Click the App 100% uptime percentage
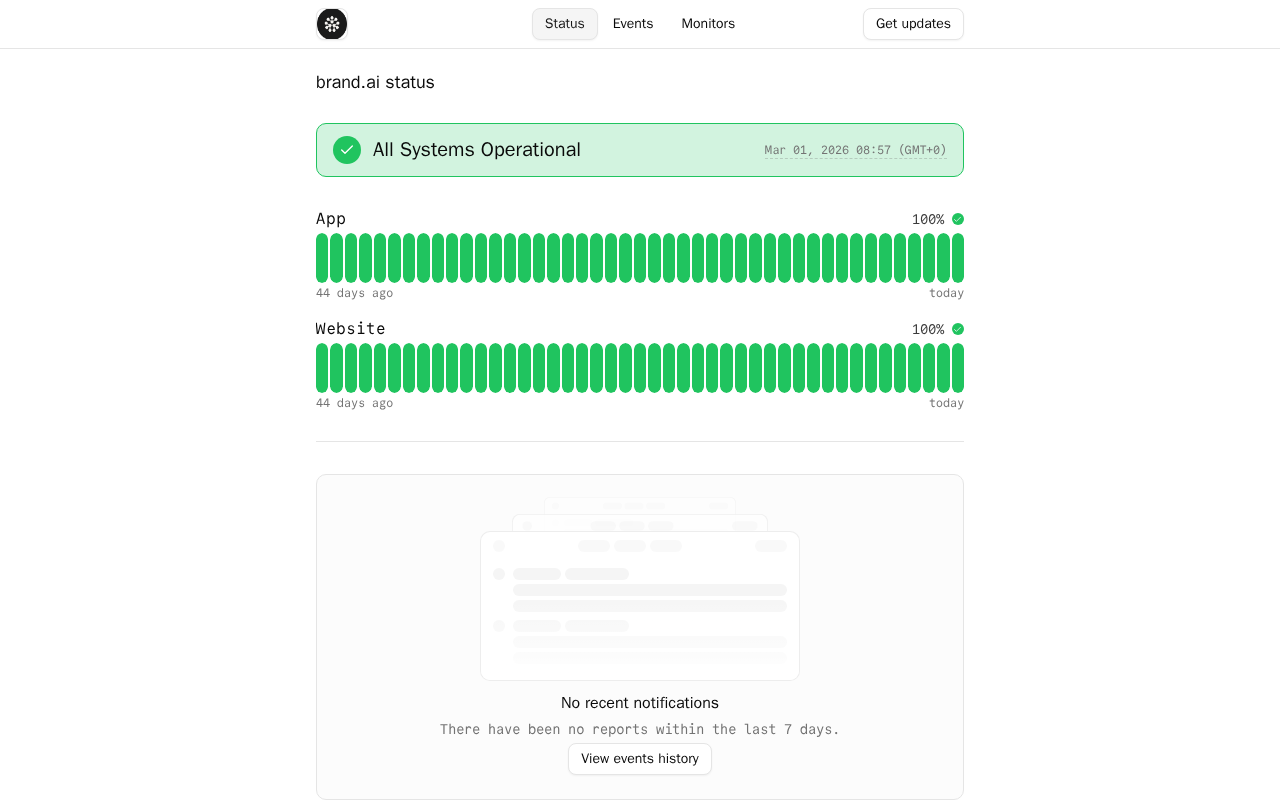Image resolution: width=1280 pixels, height=800 pixels. 928,219
